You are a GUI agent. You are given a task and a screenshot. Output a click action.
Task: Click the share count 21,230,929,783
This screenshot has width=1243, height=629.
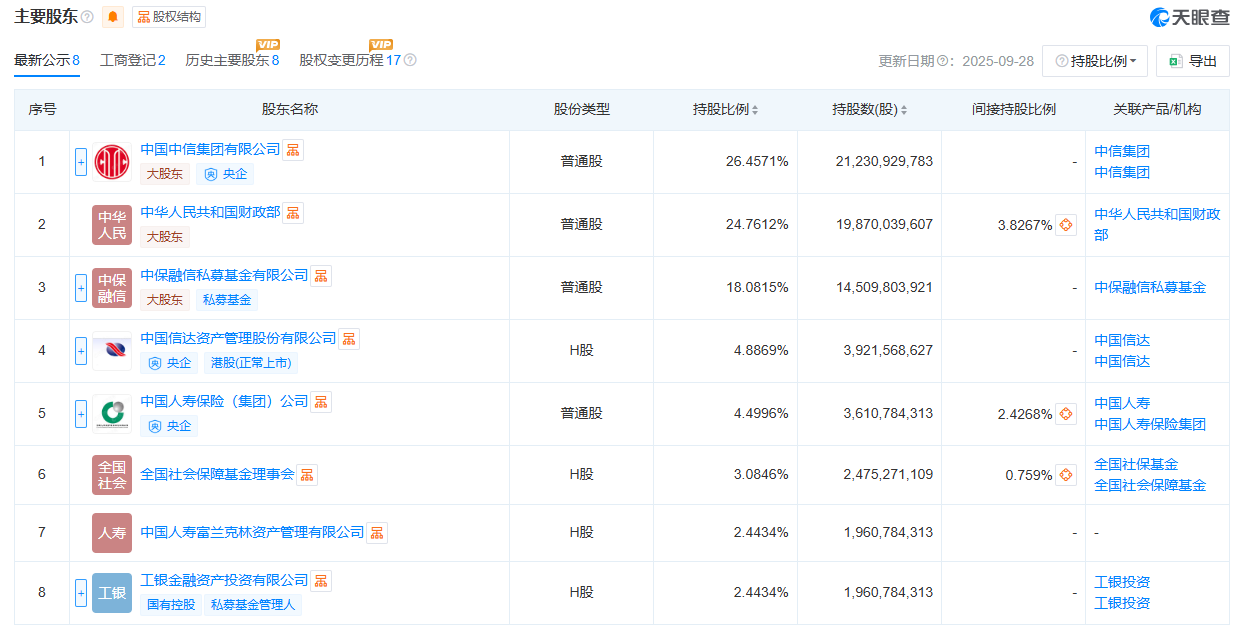tap(884, 162)
